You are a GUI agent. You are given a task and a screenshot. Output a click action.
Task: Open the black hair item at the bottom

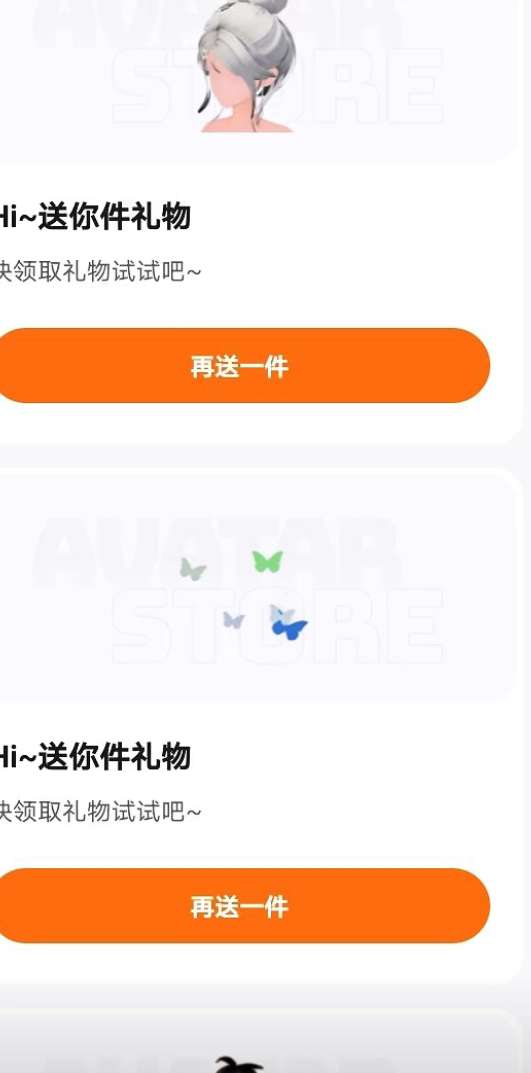pyautogui.click(x=238, y=1065)
